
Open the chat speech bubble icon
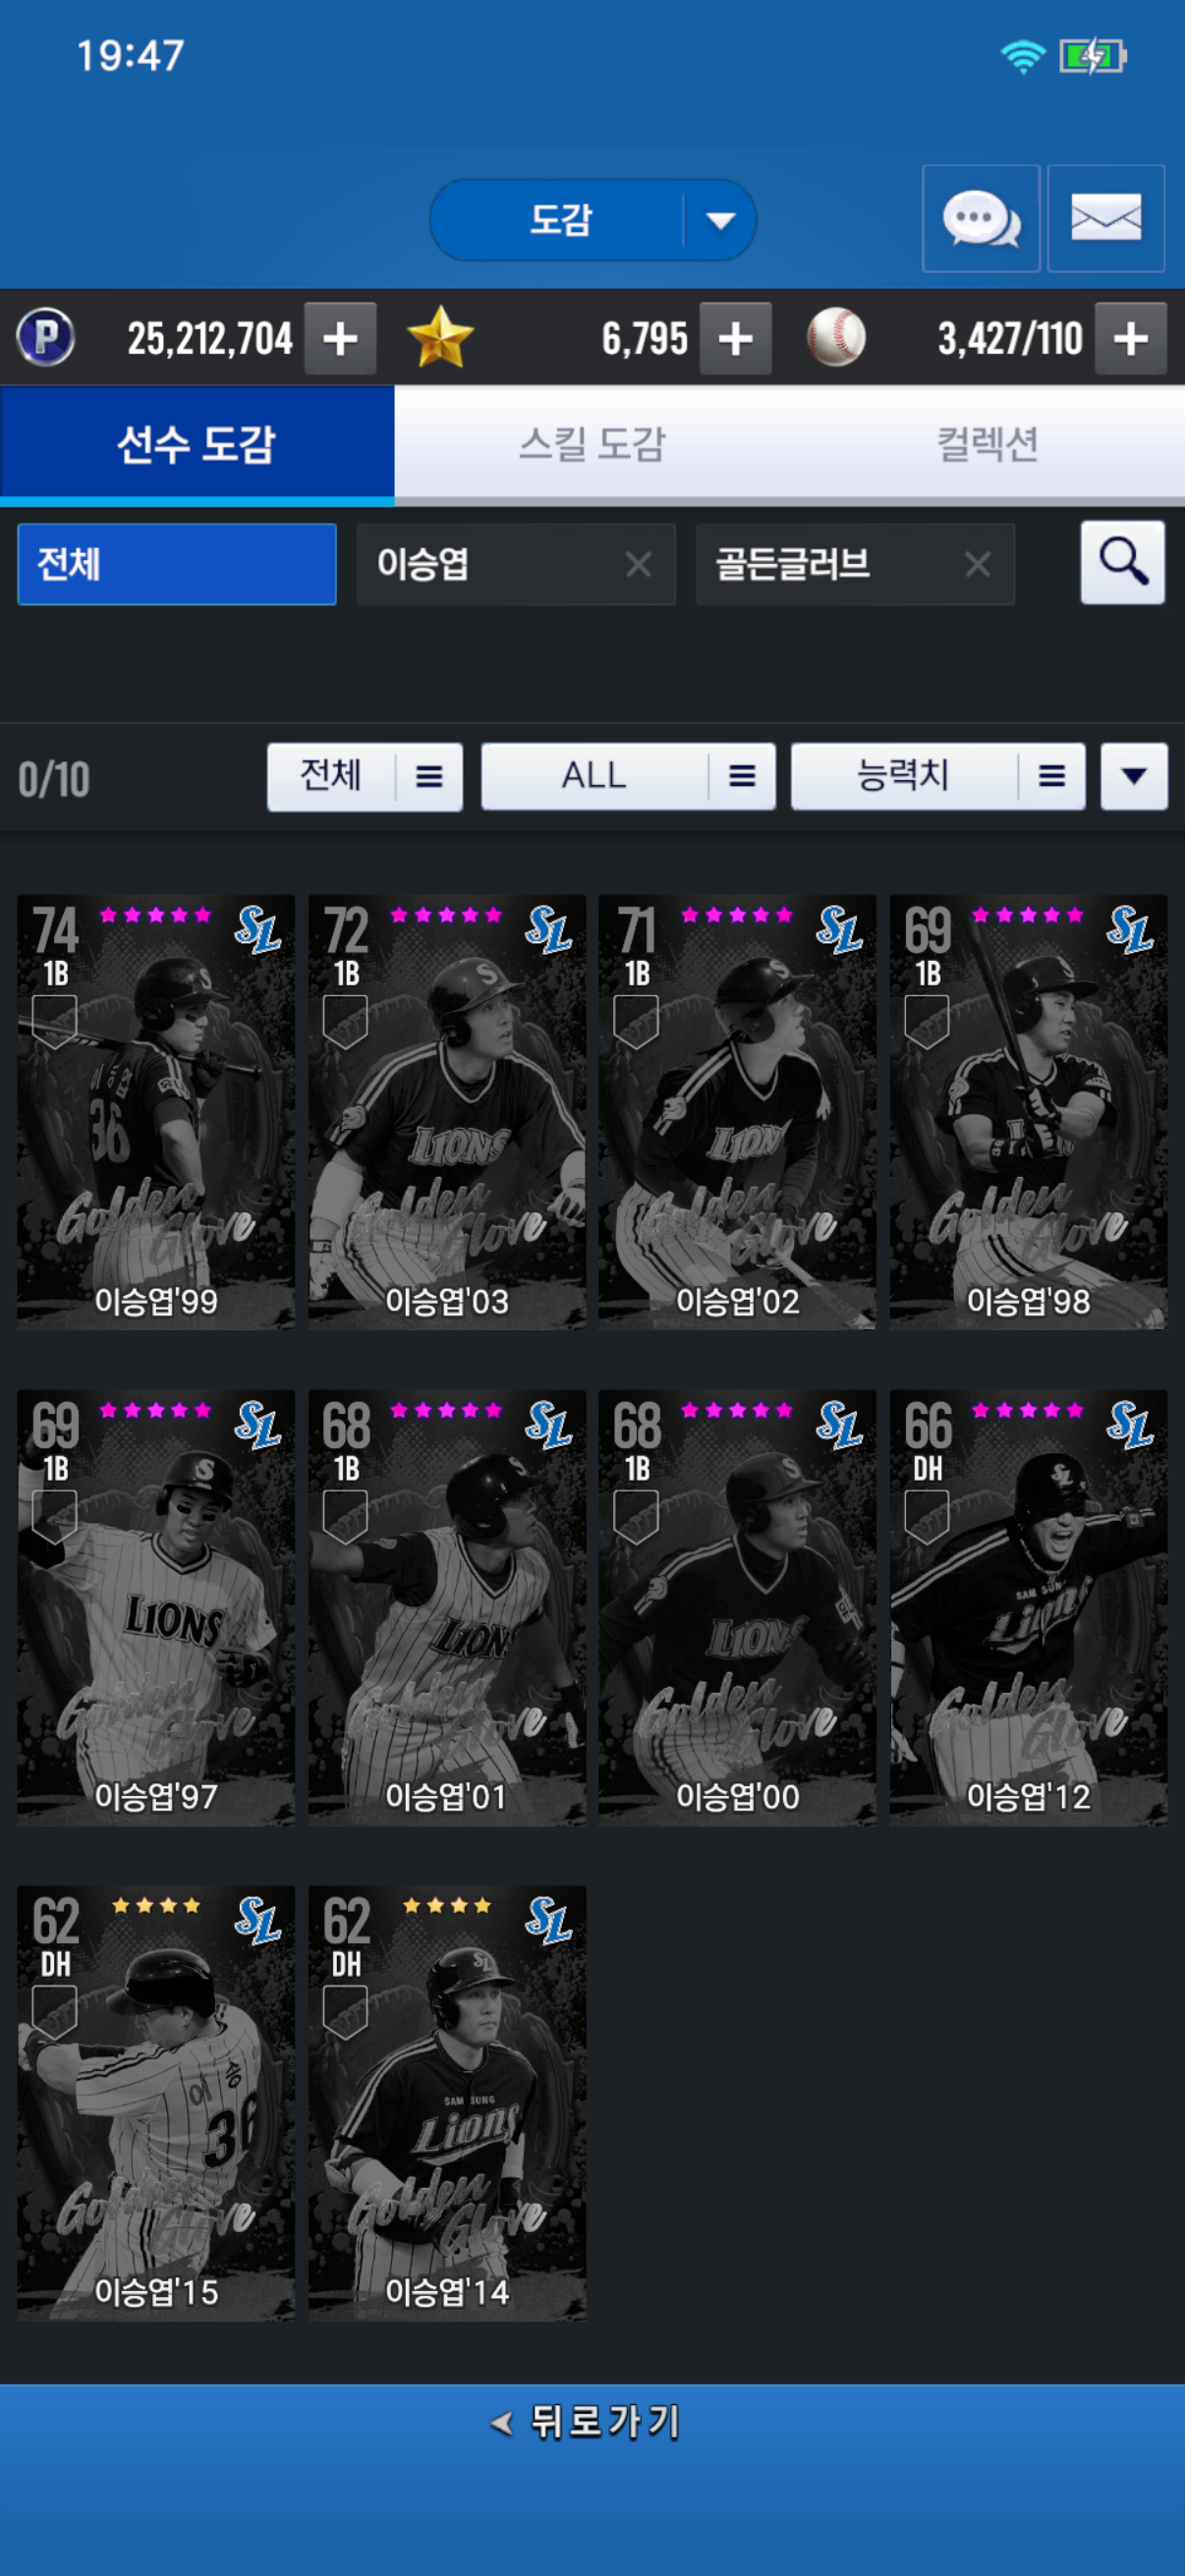(x=980, y=218)
